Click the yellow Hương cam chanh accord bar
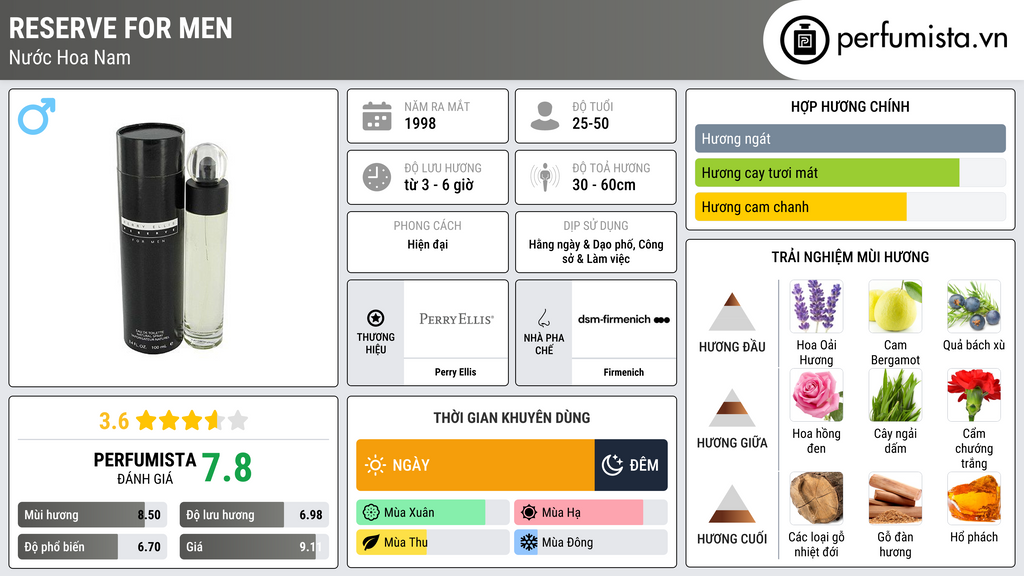Viewport: 1024px width, 576px height. [850, 207]
